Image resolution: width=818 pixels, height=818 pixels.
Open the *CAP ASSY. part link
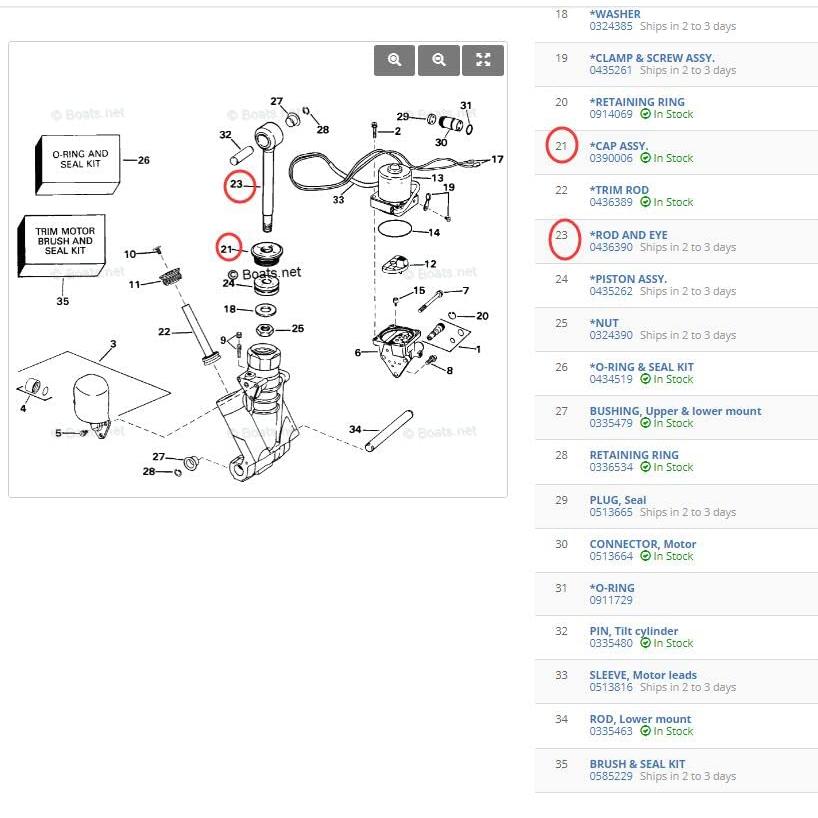[x=619, y=146]
